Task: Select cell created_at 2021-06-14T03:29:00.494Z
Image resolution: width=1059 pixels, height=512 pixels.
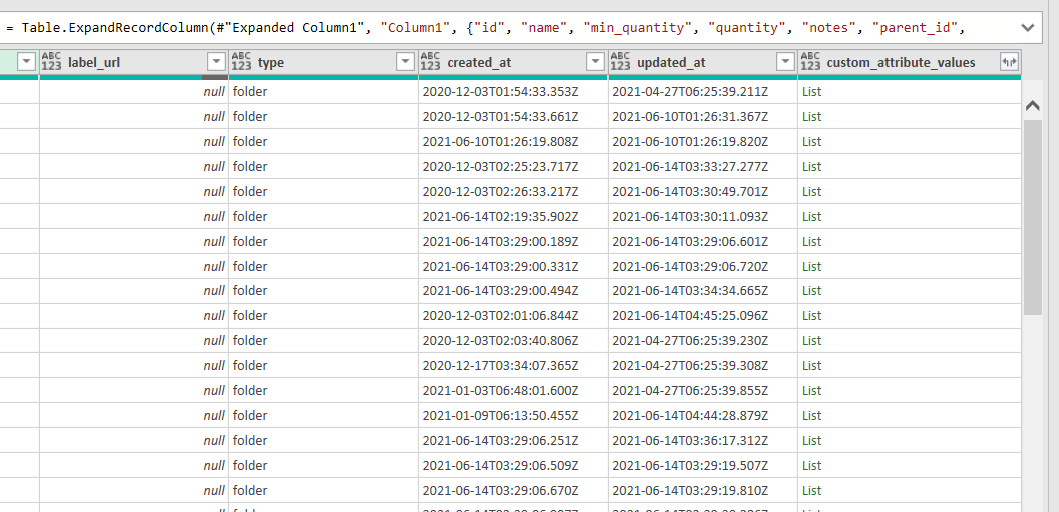Action: point(513,290)
